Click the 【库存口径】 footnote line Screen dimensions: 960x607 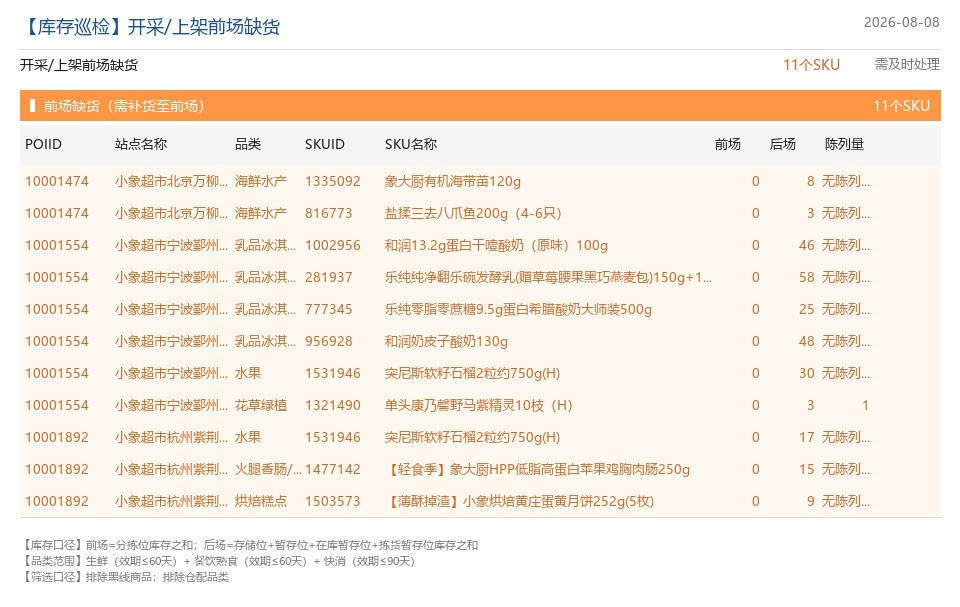[x=250, y=545]
